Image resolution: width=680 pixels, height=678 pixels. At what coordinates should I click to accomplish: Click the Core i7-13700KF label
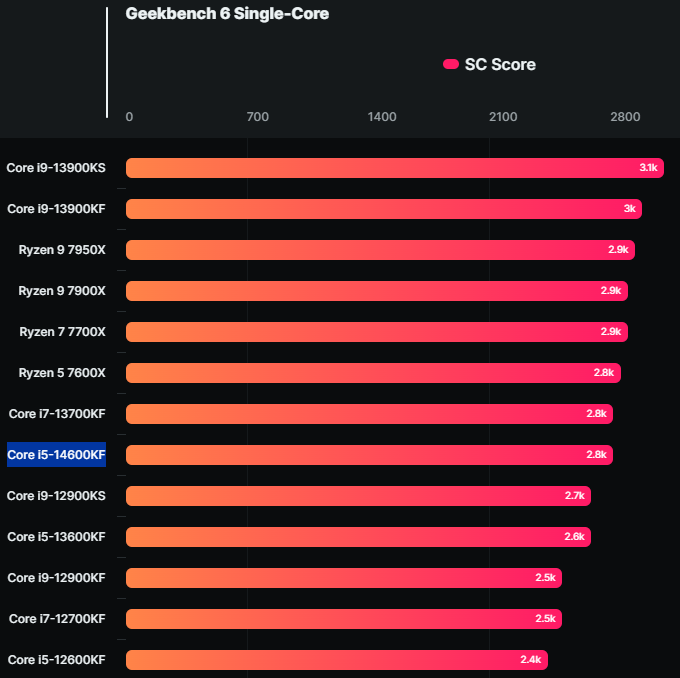57,414
